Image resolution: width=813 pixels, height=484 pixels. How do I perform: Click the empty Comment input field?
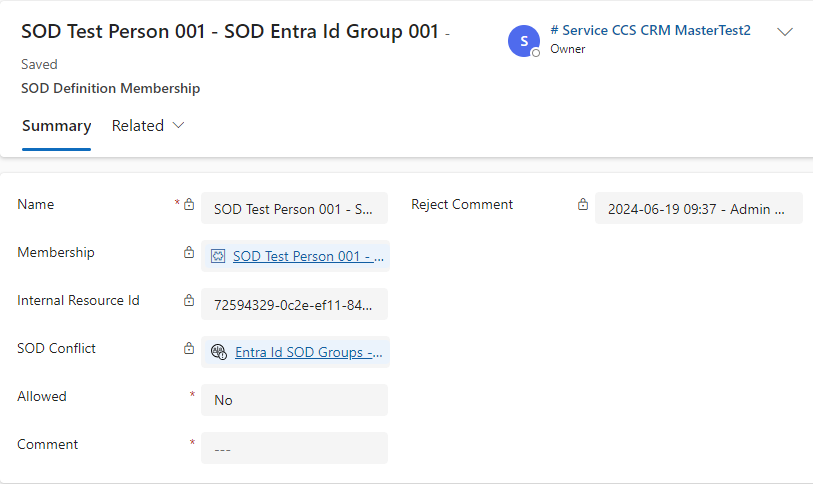[294, 449]
